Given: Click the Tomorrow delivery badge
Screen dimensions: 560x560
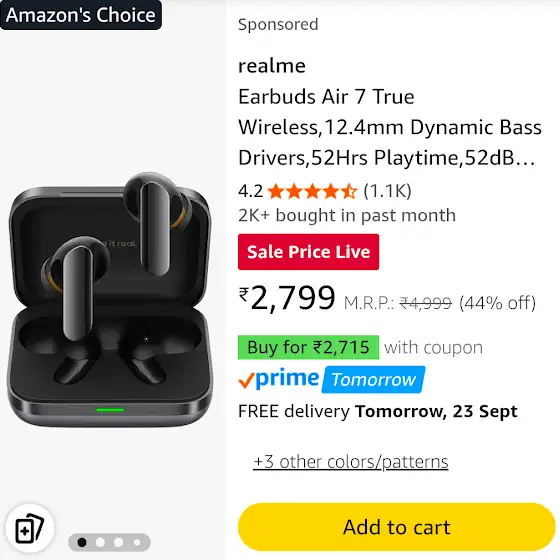Looking at the screenshot, I should pos(374,380).
